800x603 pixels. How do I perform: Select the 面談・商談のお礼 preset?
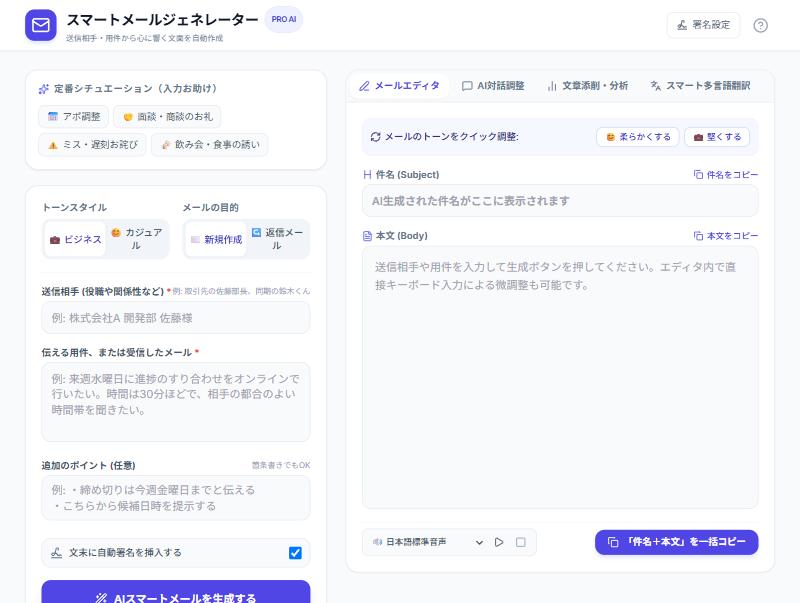tap(167, 116)
